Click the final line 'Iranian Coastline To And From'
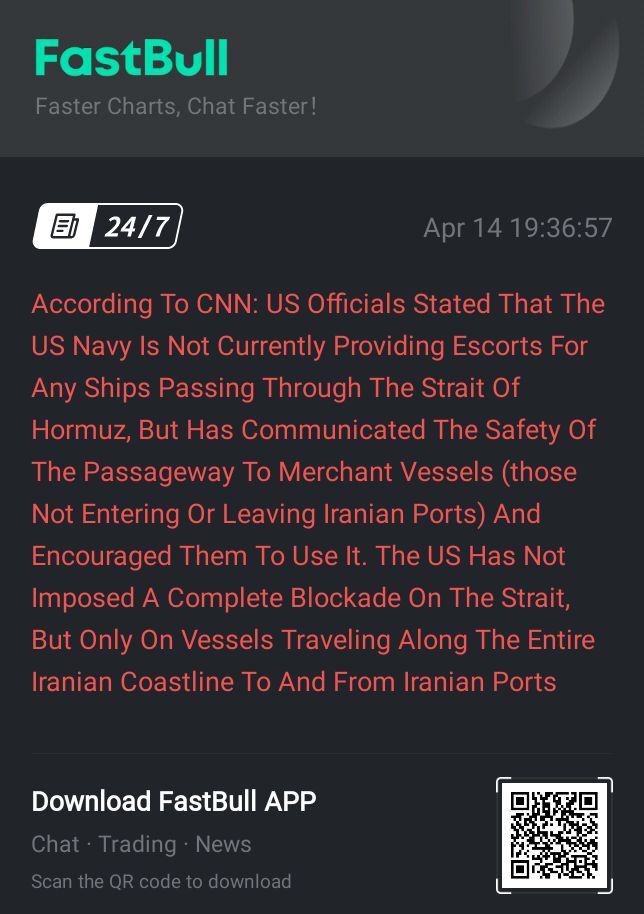Screen dimensions: 644x914 click(294, 682)
